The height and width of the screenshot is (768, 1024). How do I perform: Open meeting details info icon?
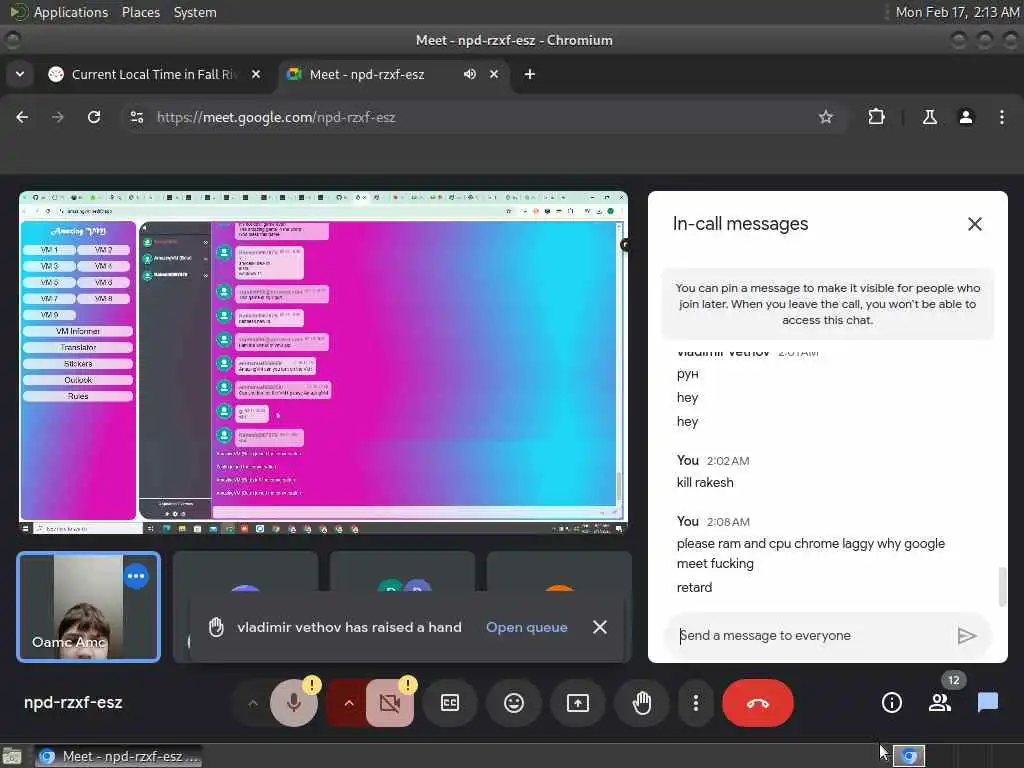pyautogui.click(x=891, y=703)
